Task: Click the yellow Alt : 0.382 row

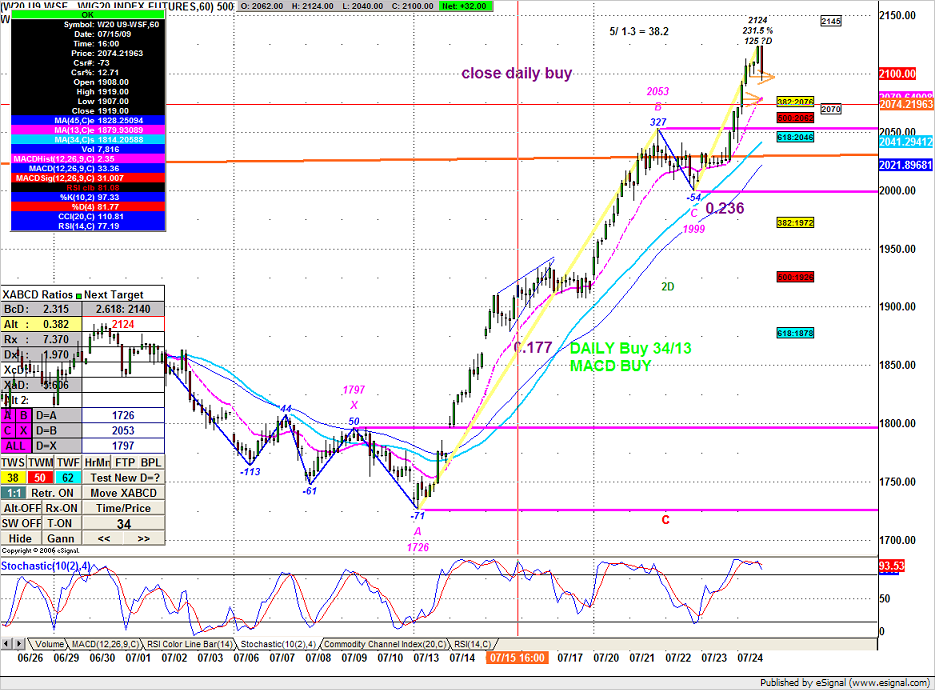Action: point(41,324)
